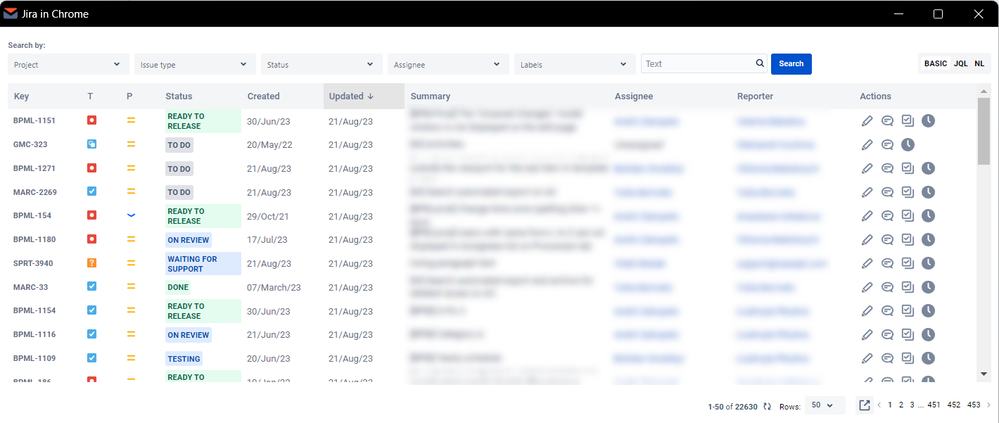Sort by the Updated column header

(x=364, y=96)
